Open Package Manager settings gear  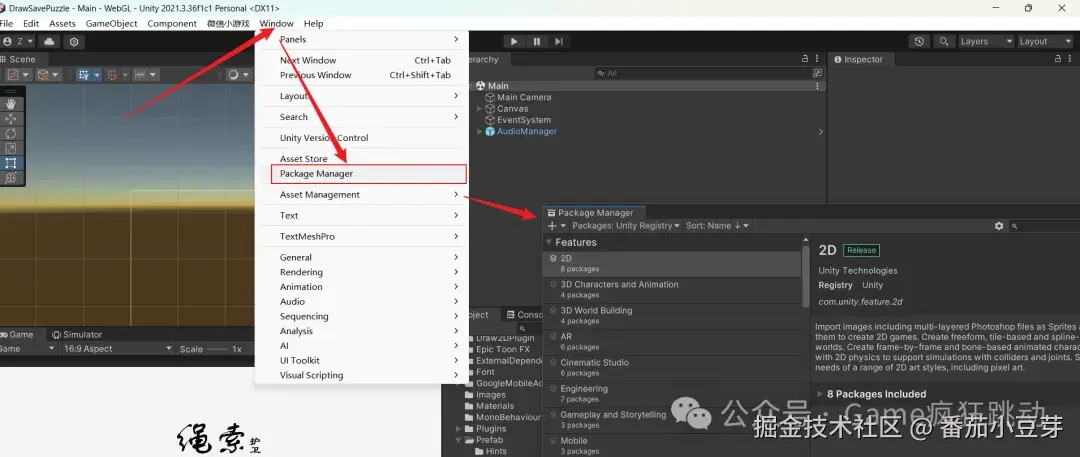pos(999,226)
